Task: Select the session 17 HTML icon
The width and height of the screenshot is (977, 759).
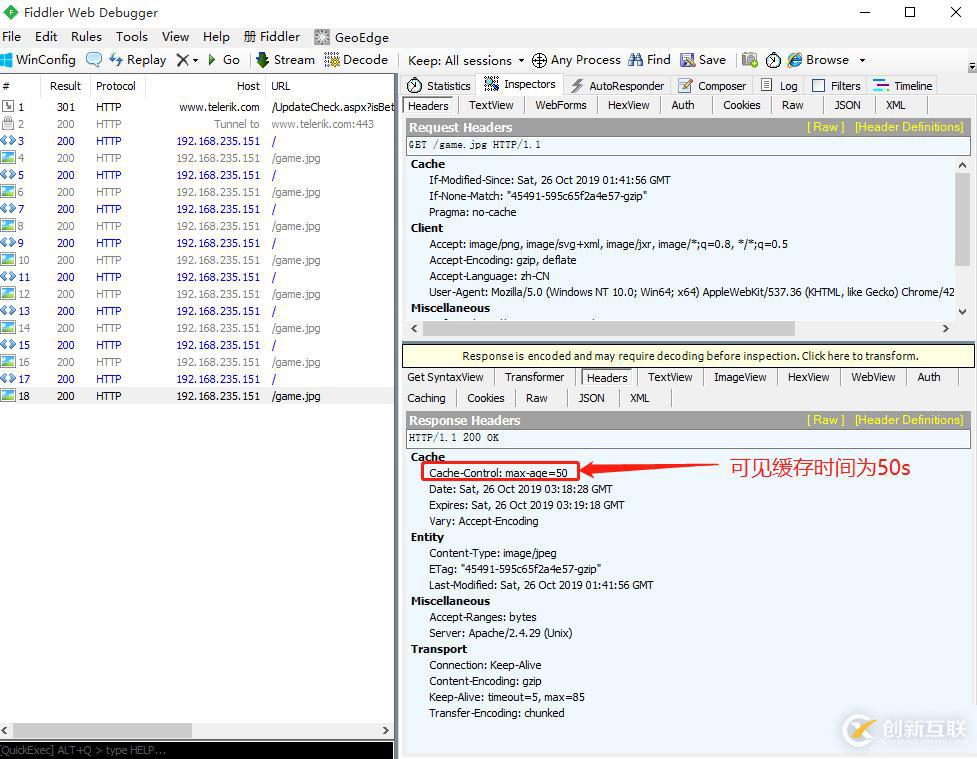Action: click(x=7, y=378)
